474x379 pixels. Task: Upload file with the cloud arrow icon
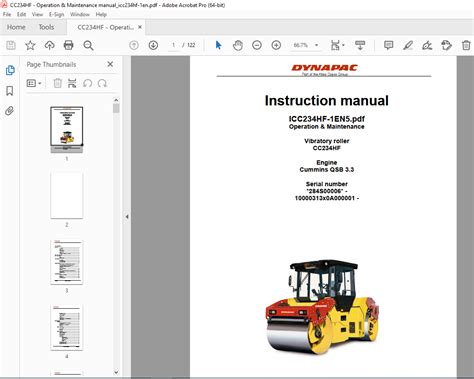pyautogui.click(x=50, y=45)
